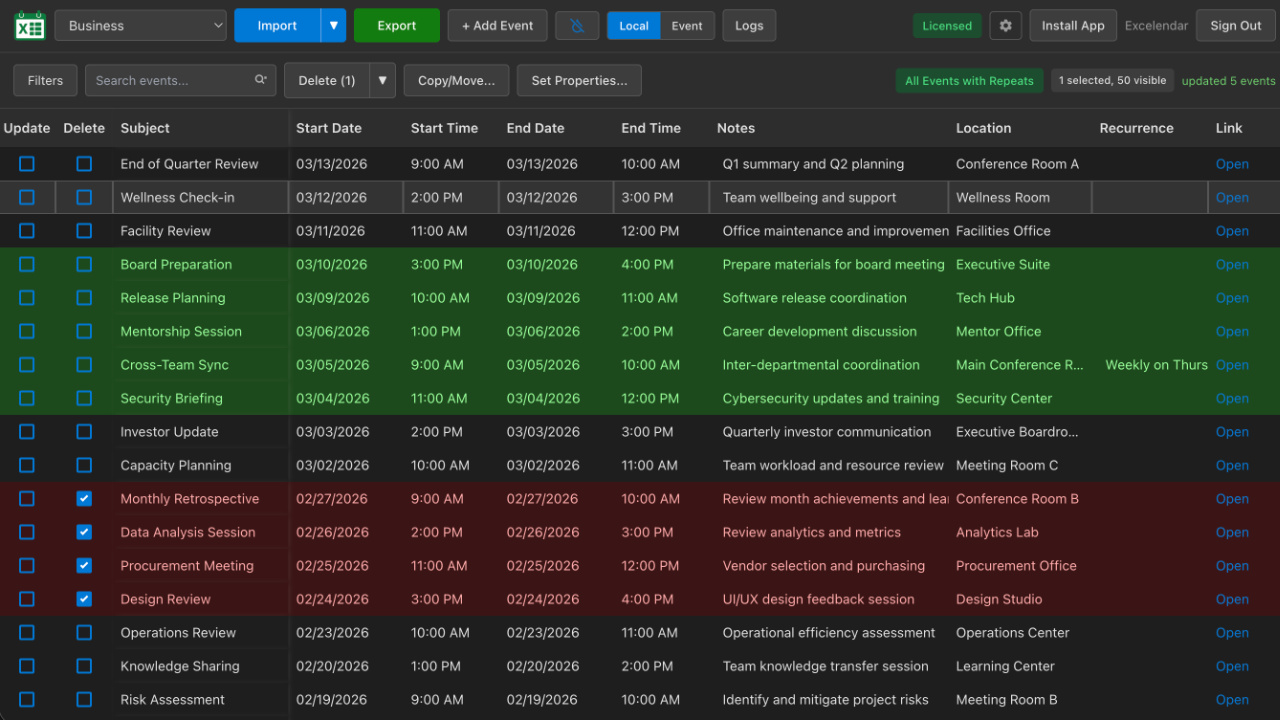Click the magnifier icon in search box
This screenshot has height=720, width=1280.
pos(261,81)
